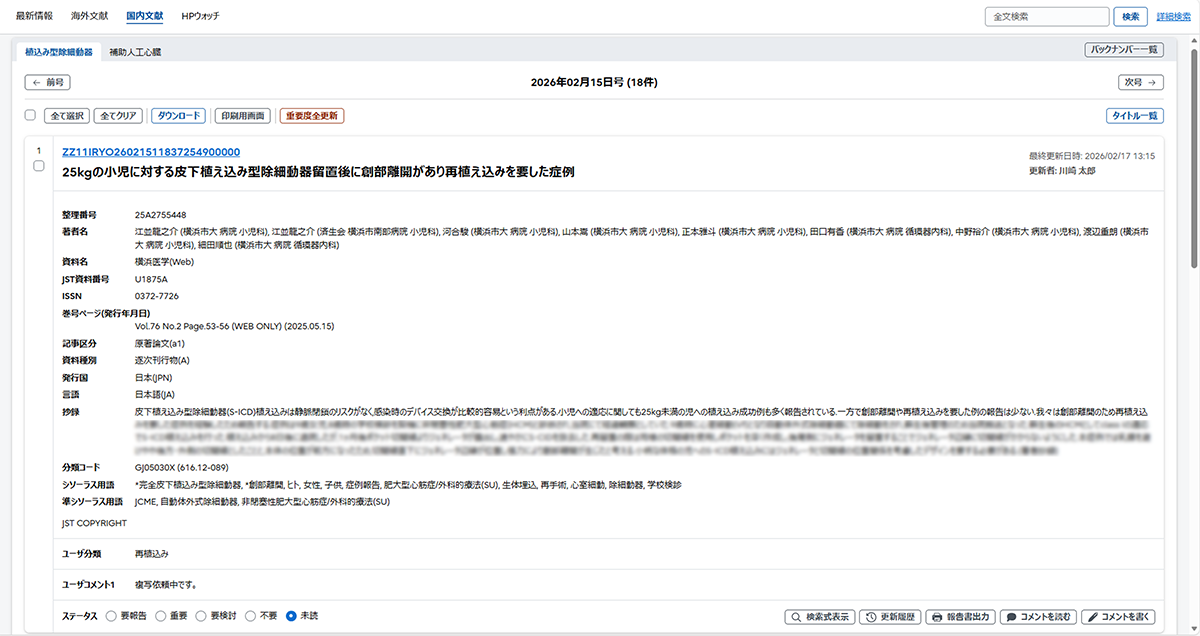Open バックナンバー一覧 list
The height and width of the screenshot is (636, 1200).
click(x=1124, y=50)
